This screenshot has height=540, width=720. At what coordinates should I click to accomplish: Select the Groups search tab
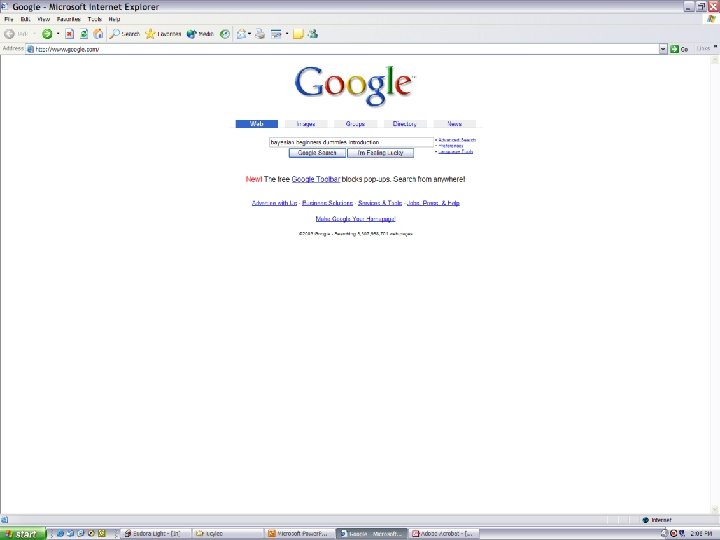(355, 124)
